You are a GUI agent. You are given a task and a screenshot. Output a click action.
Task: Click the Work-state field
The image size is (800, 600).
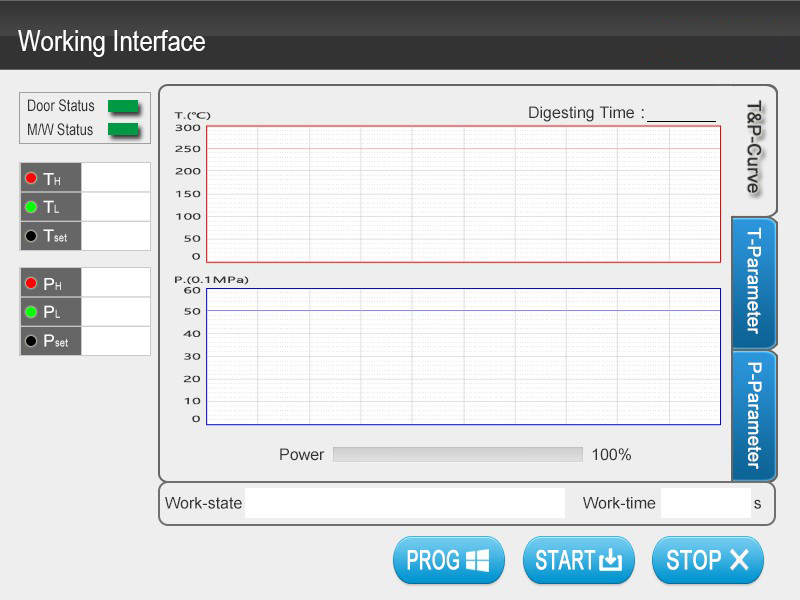(405, 503)
